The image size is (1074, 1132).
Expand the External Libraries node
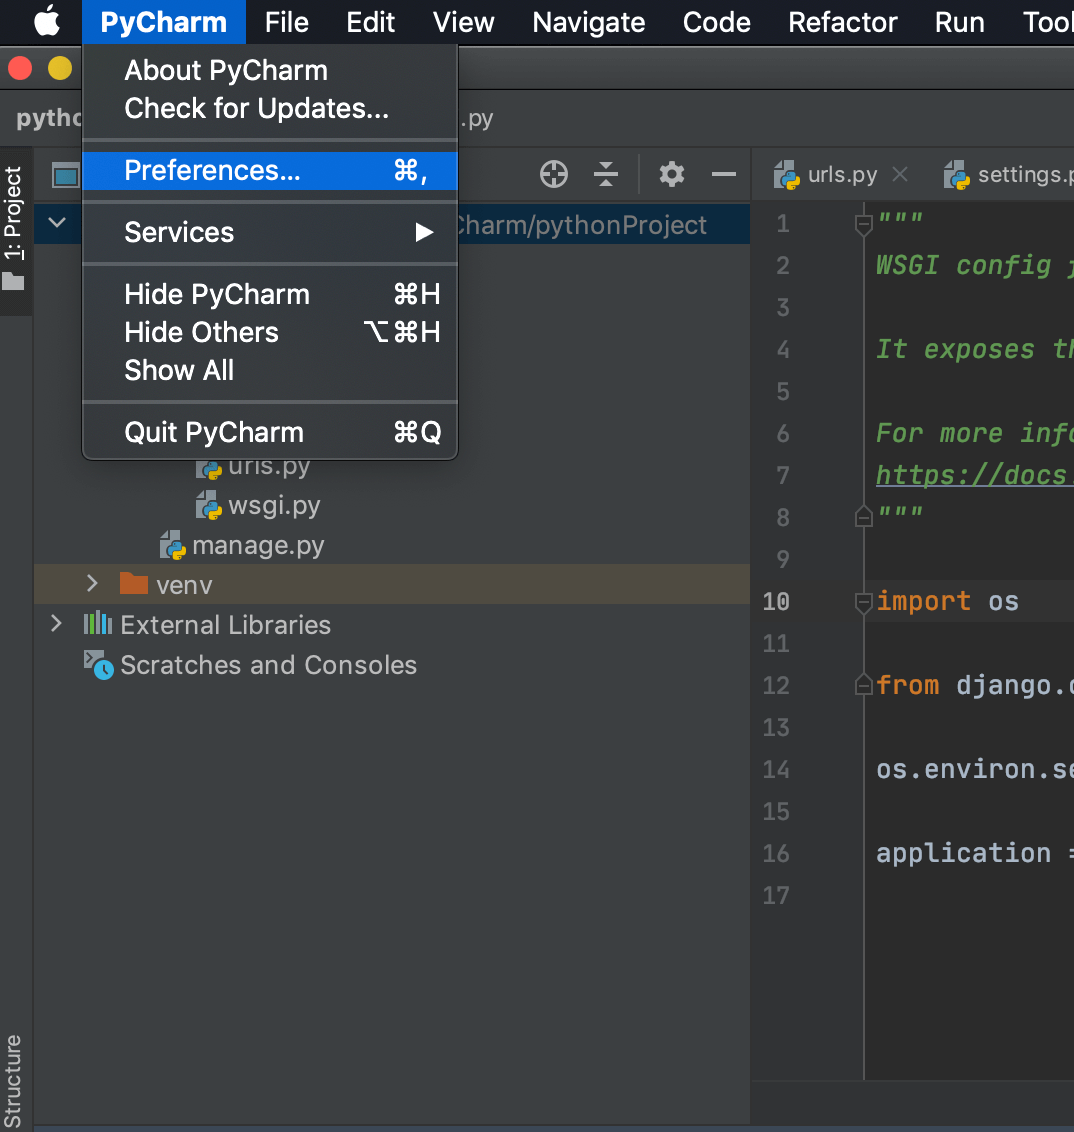[x=57, y=625]
